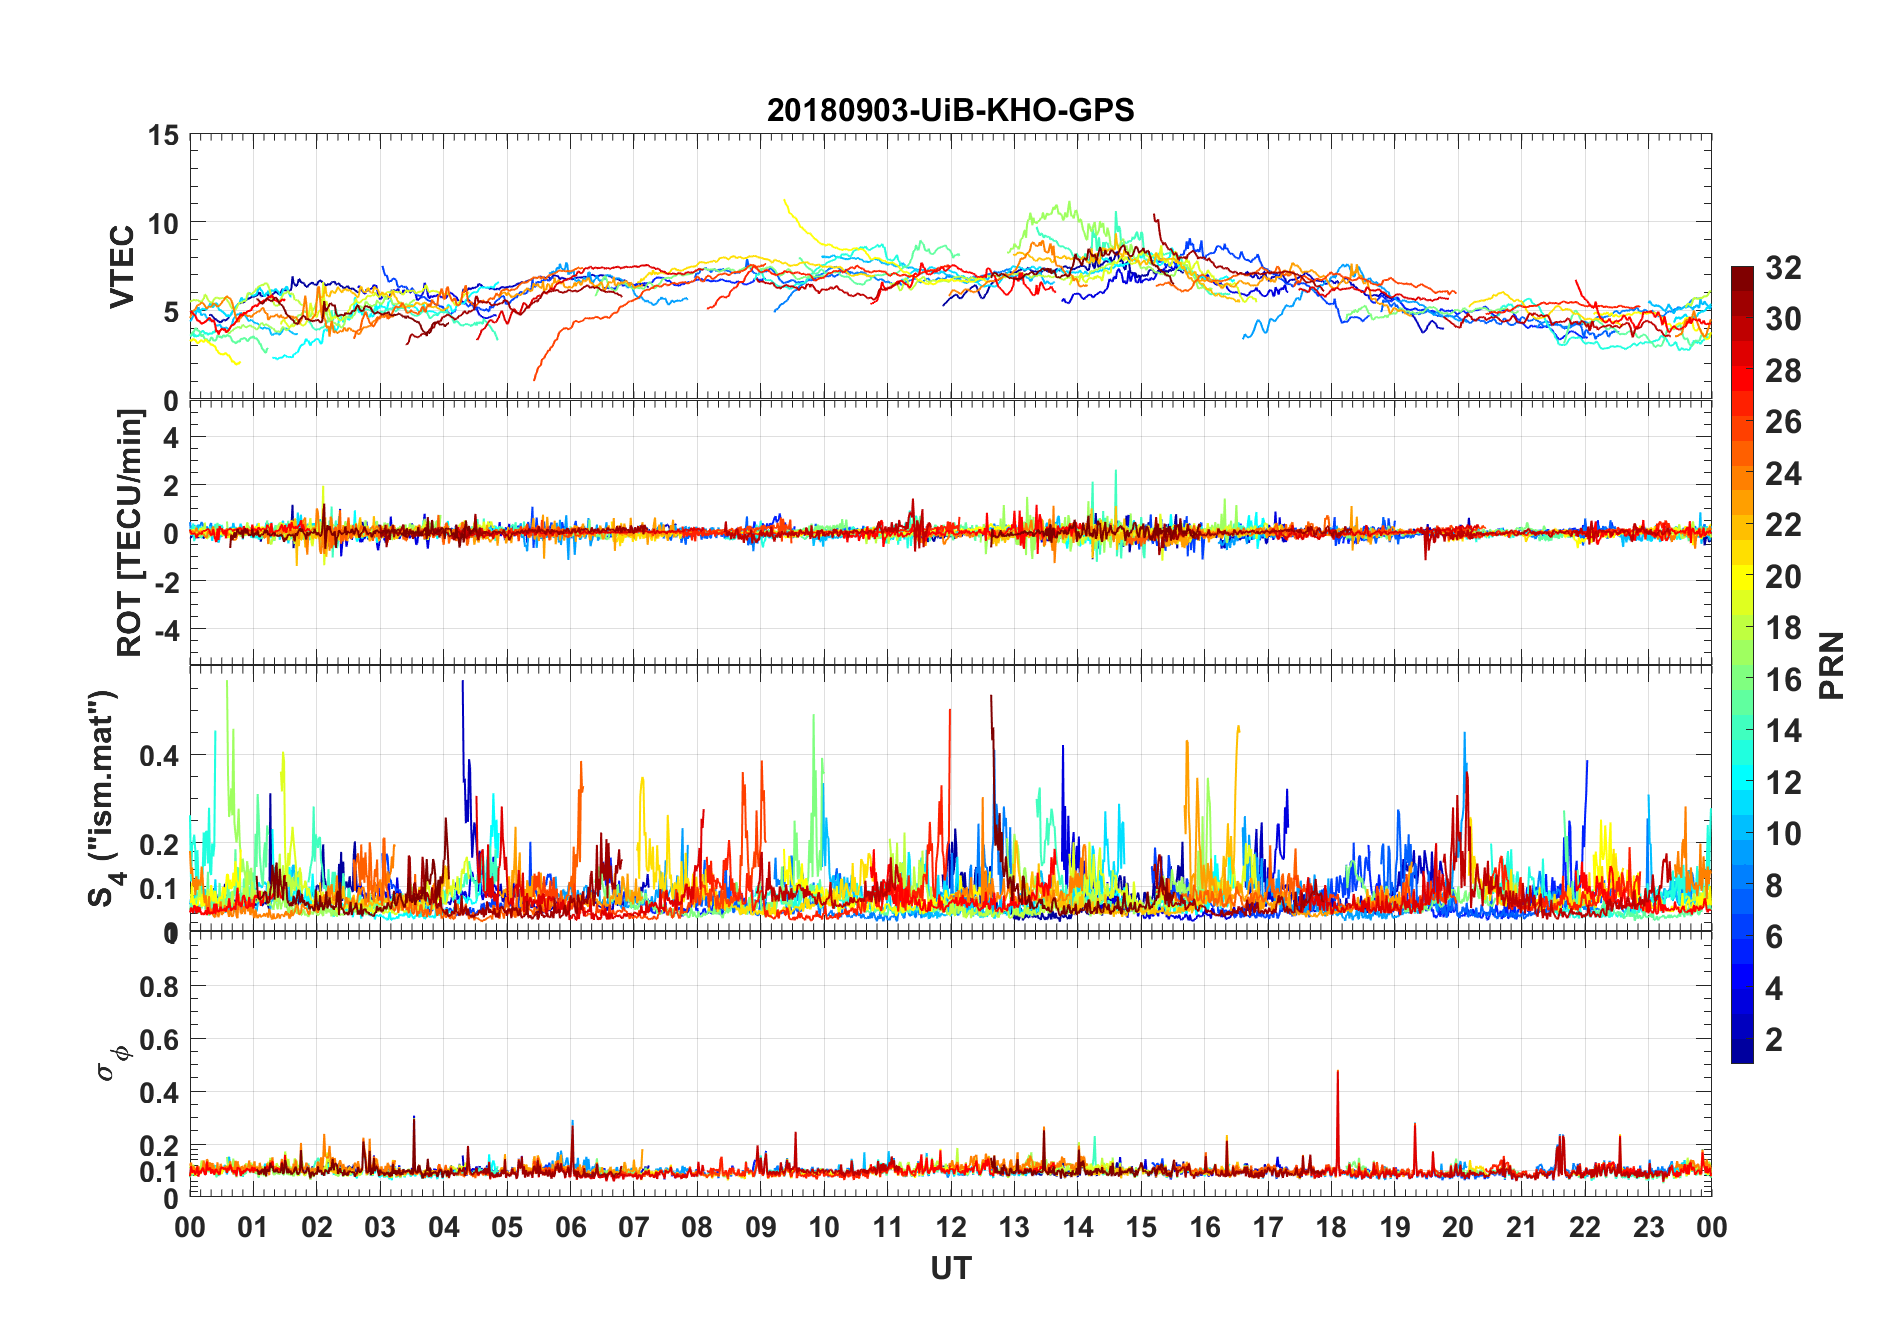This screenshot has width=1902, height=1330.
Task: Click the 04 hour tick on UT axis
Action: pyautogui.click(x=444, y=1227)
